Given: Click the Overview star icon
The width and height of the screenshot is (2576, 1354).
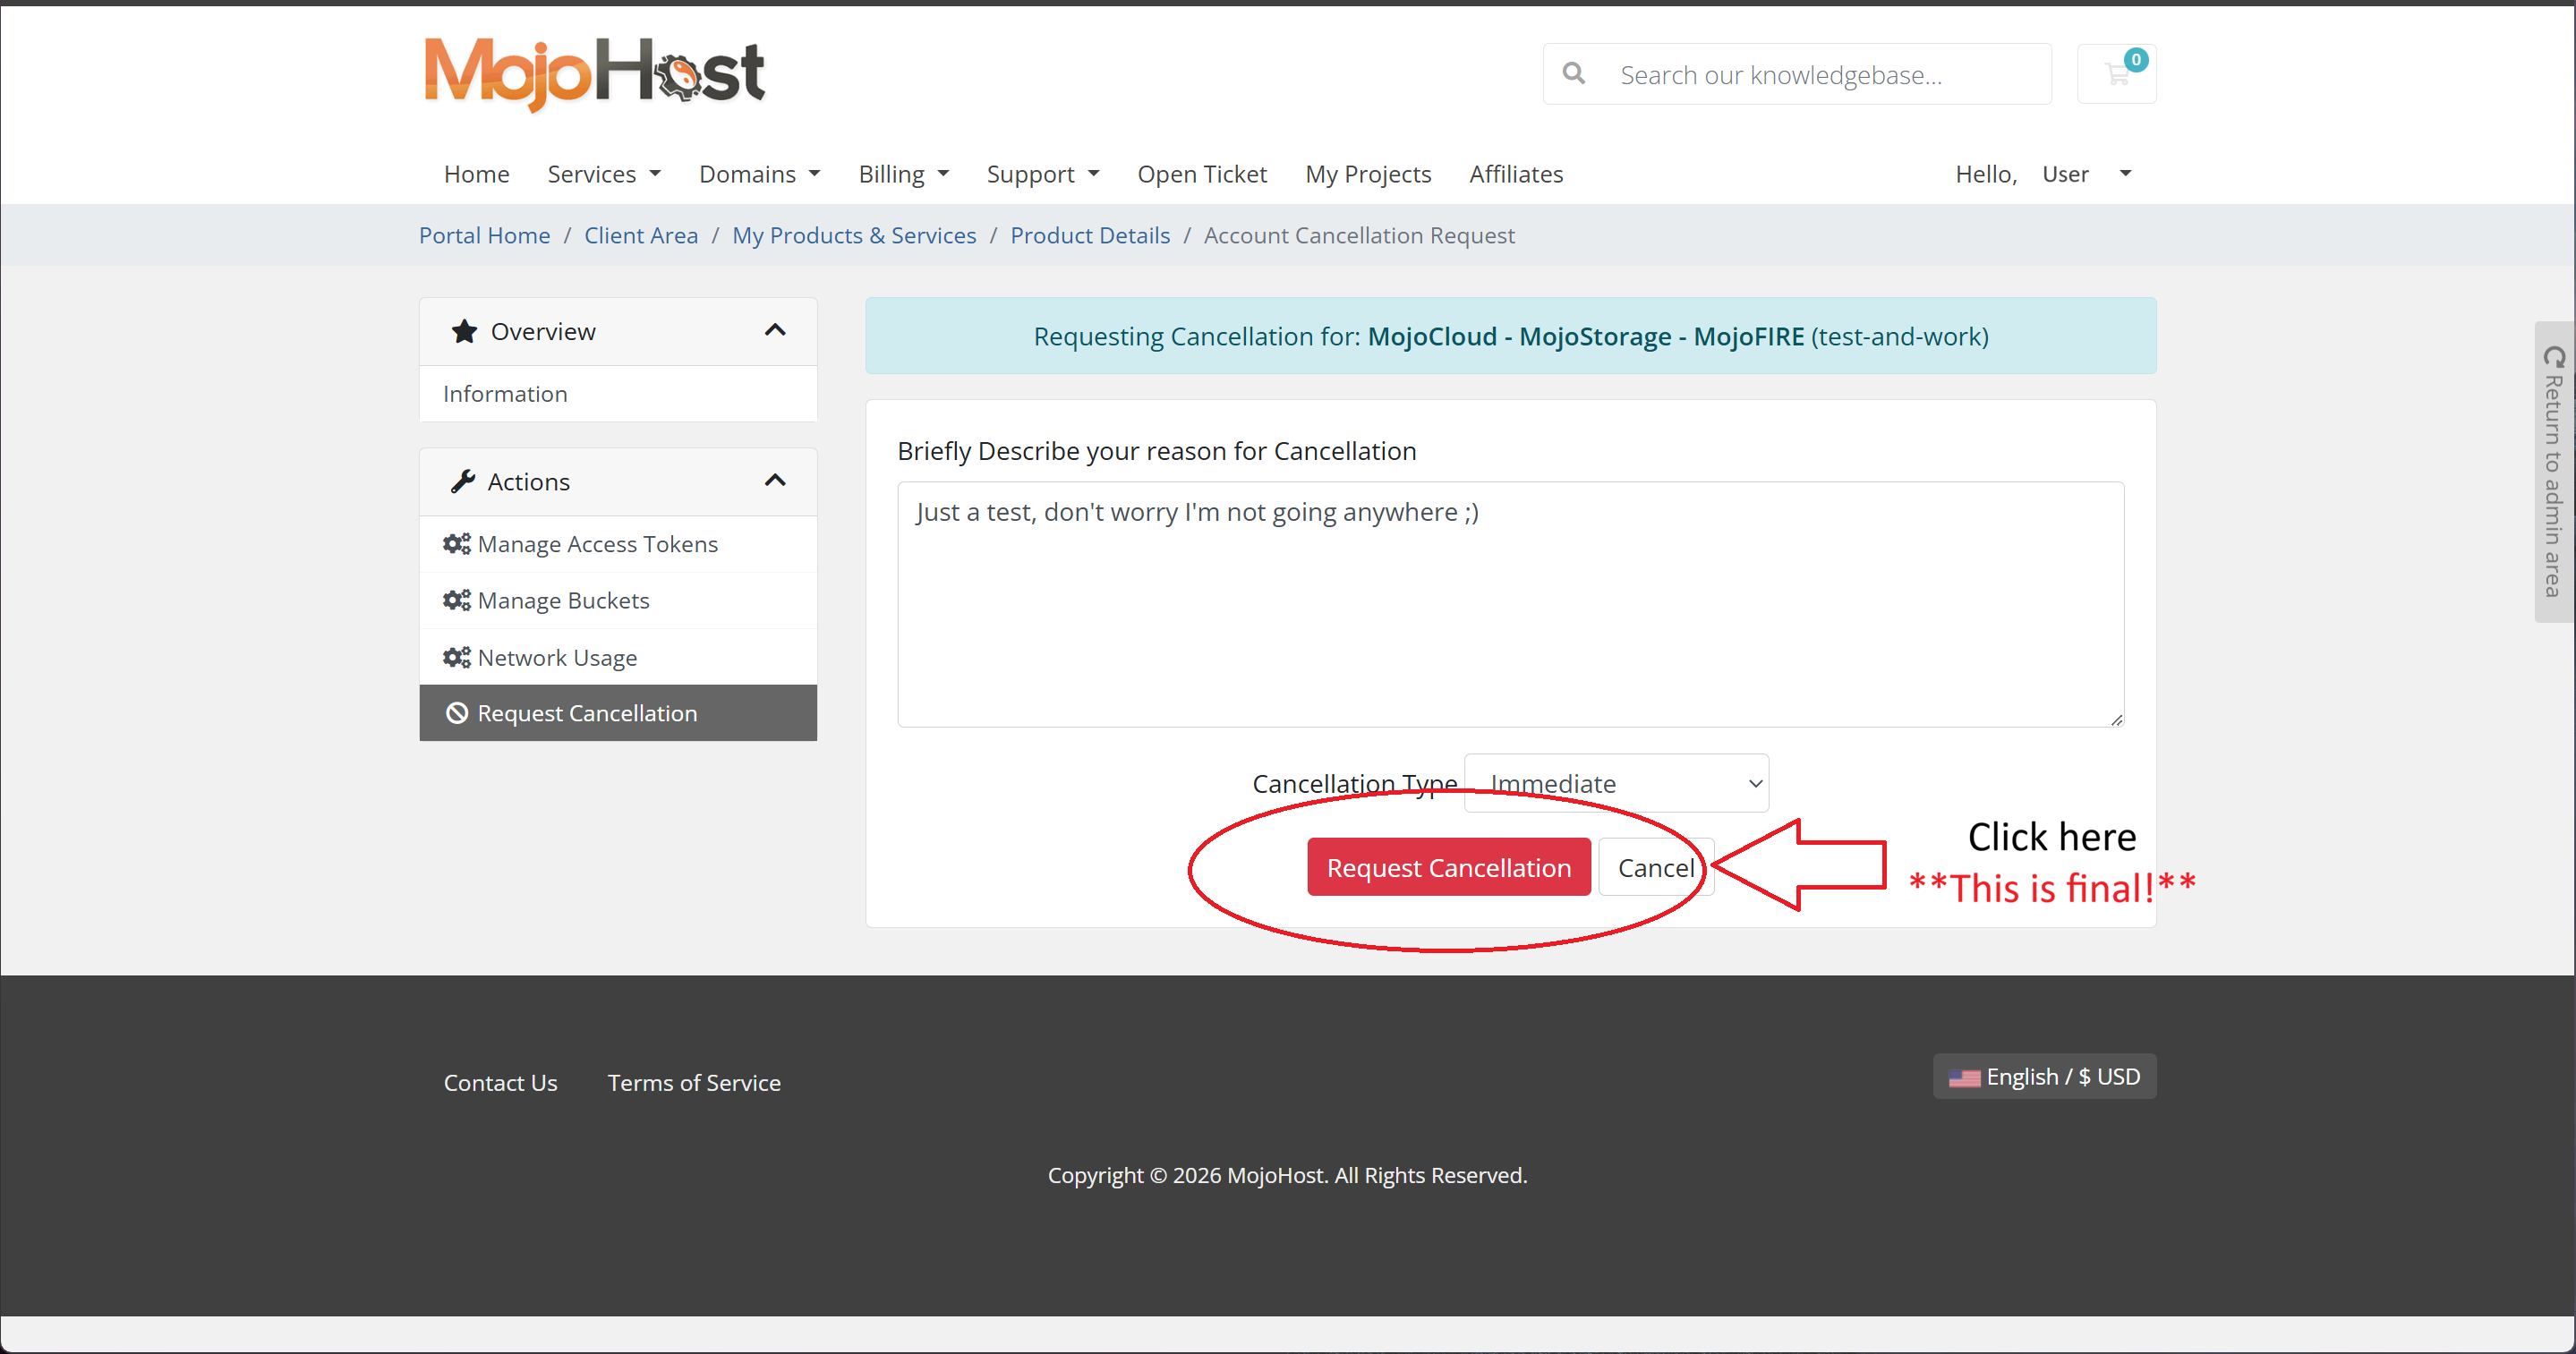Looking at the screenshot, I should coord(464,331).
